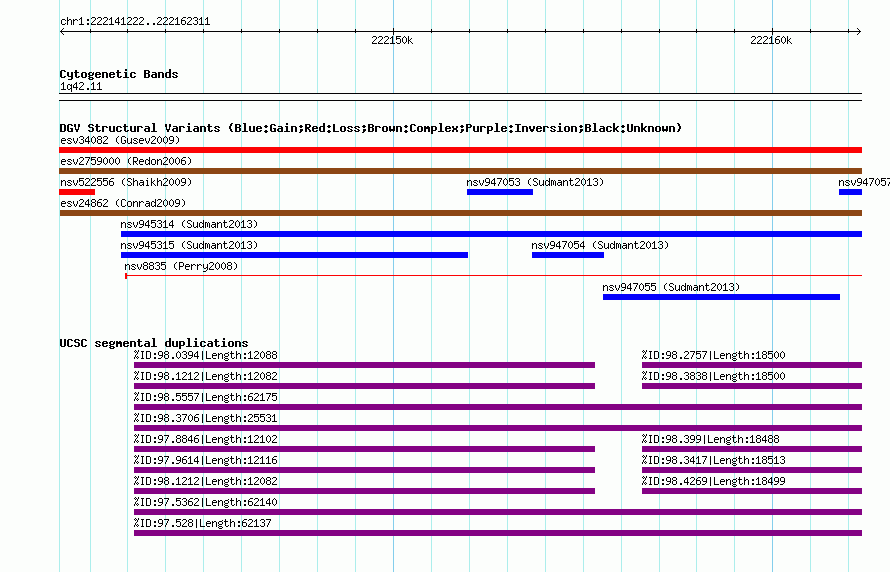890x572 pixels.
Task: Click the DGV Structural Variants track title
Action: pos(371,128)
